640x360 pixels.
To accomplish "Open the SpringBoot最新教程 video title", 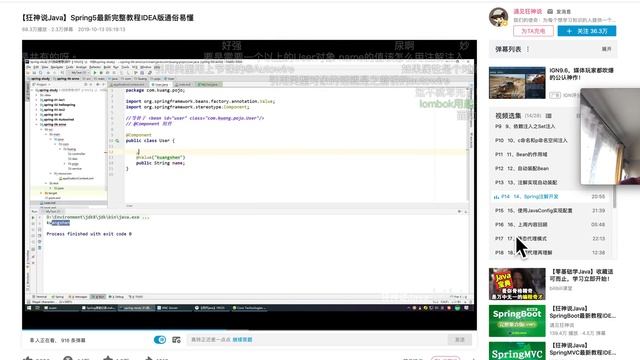I will point(582,312).
